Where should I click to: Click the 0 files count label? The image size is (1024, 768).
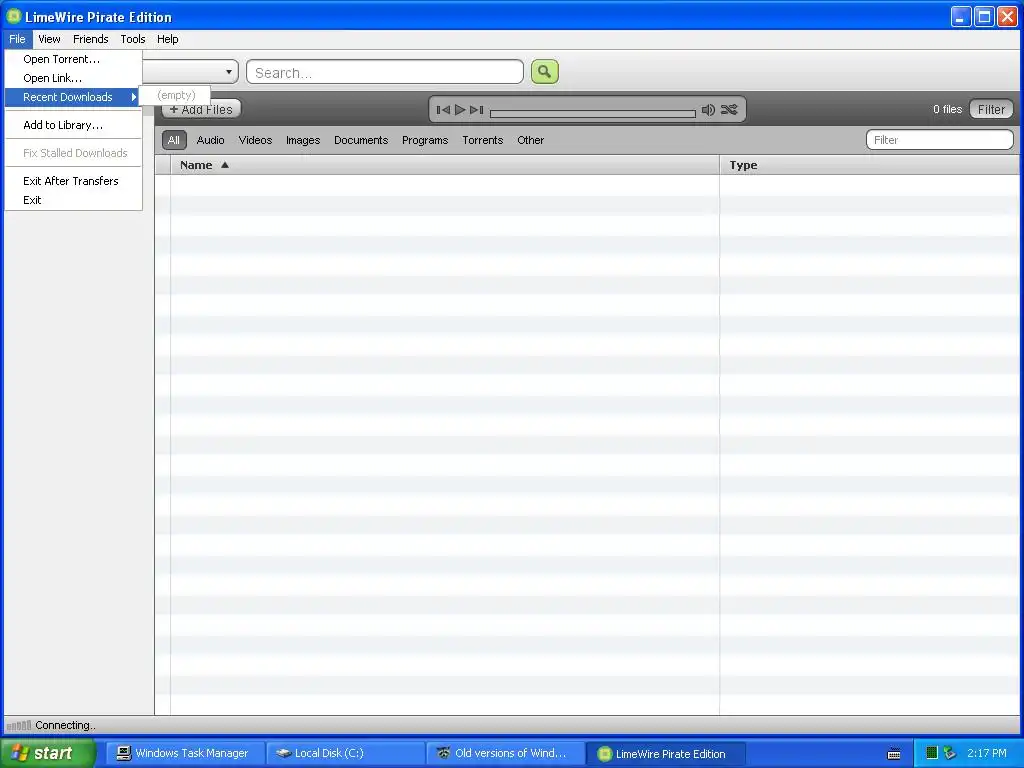pyautogui.click(x=948, y=110)
